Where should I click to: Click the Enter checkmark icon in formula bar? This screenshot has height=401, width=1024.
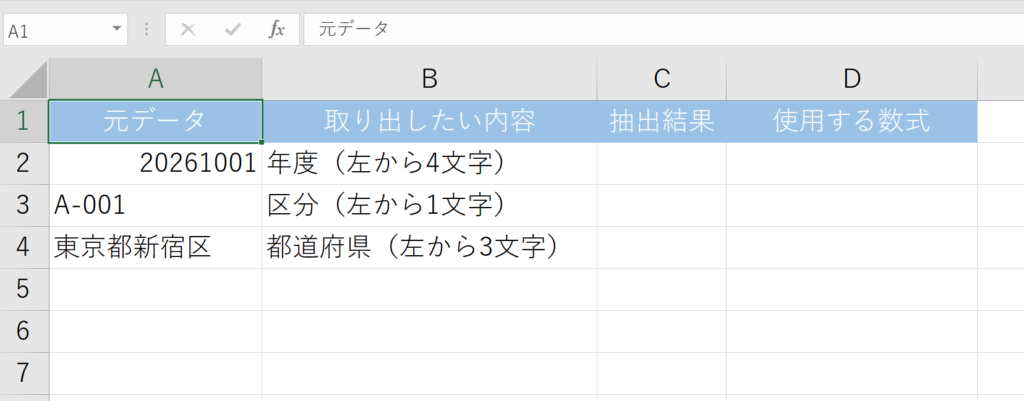[x=232, y=30]
